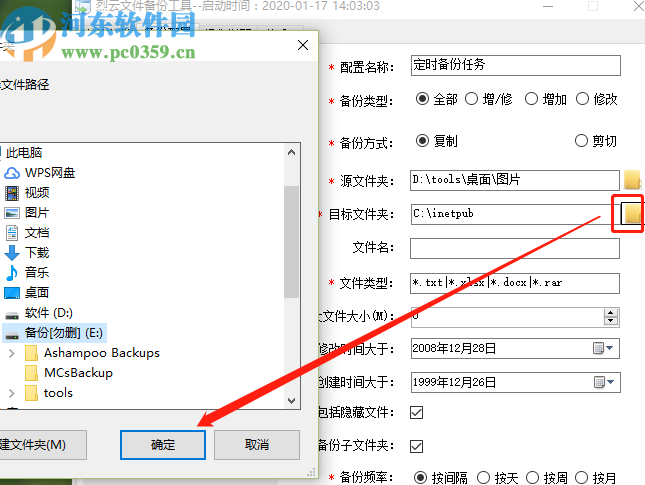Open the 修改时间大于 date picker dropdown

tap(603, 348)
